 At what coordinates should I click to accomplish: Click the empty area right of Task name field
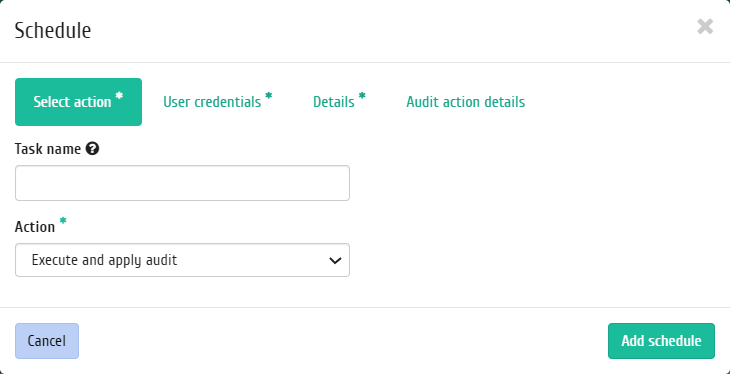click(535, 183)
